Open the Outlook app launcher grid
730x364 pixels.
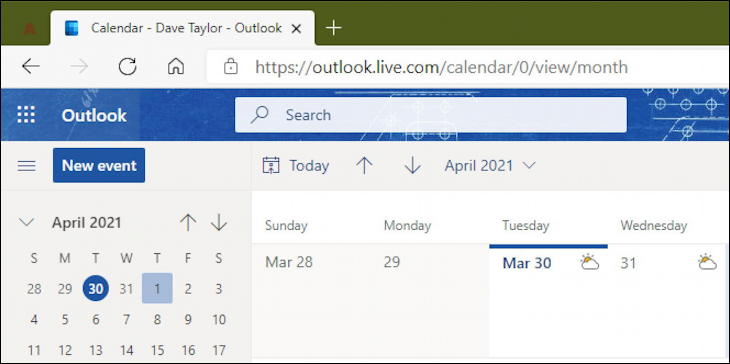pos(26,115)
